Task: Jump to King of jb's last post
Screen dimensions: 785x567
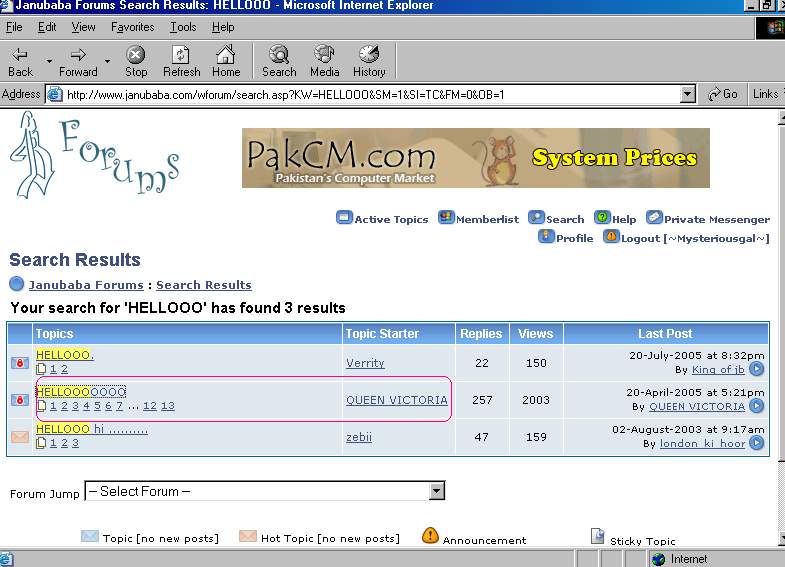Action: 756,369
